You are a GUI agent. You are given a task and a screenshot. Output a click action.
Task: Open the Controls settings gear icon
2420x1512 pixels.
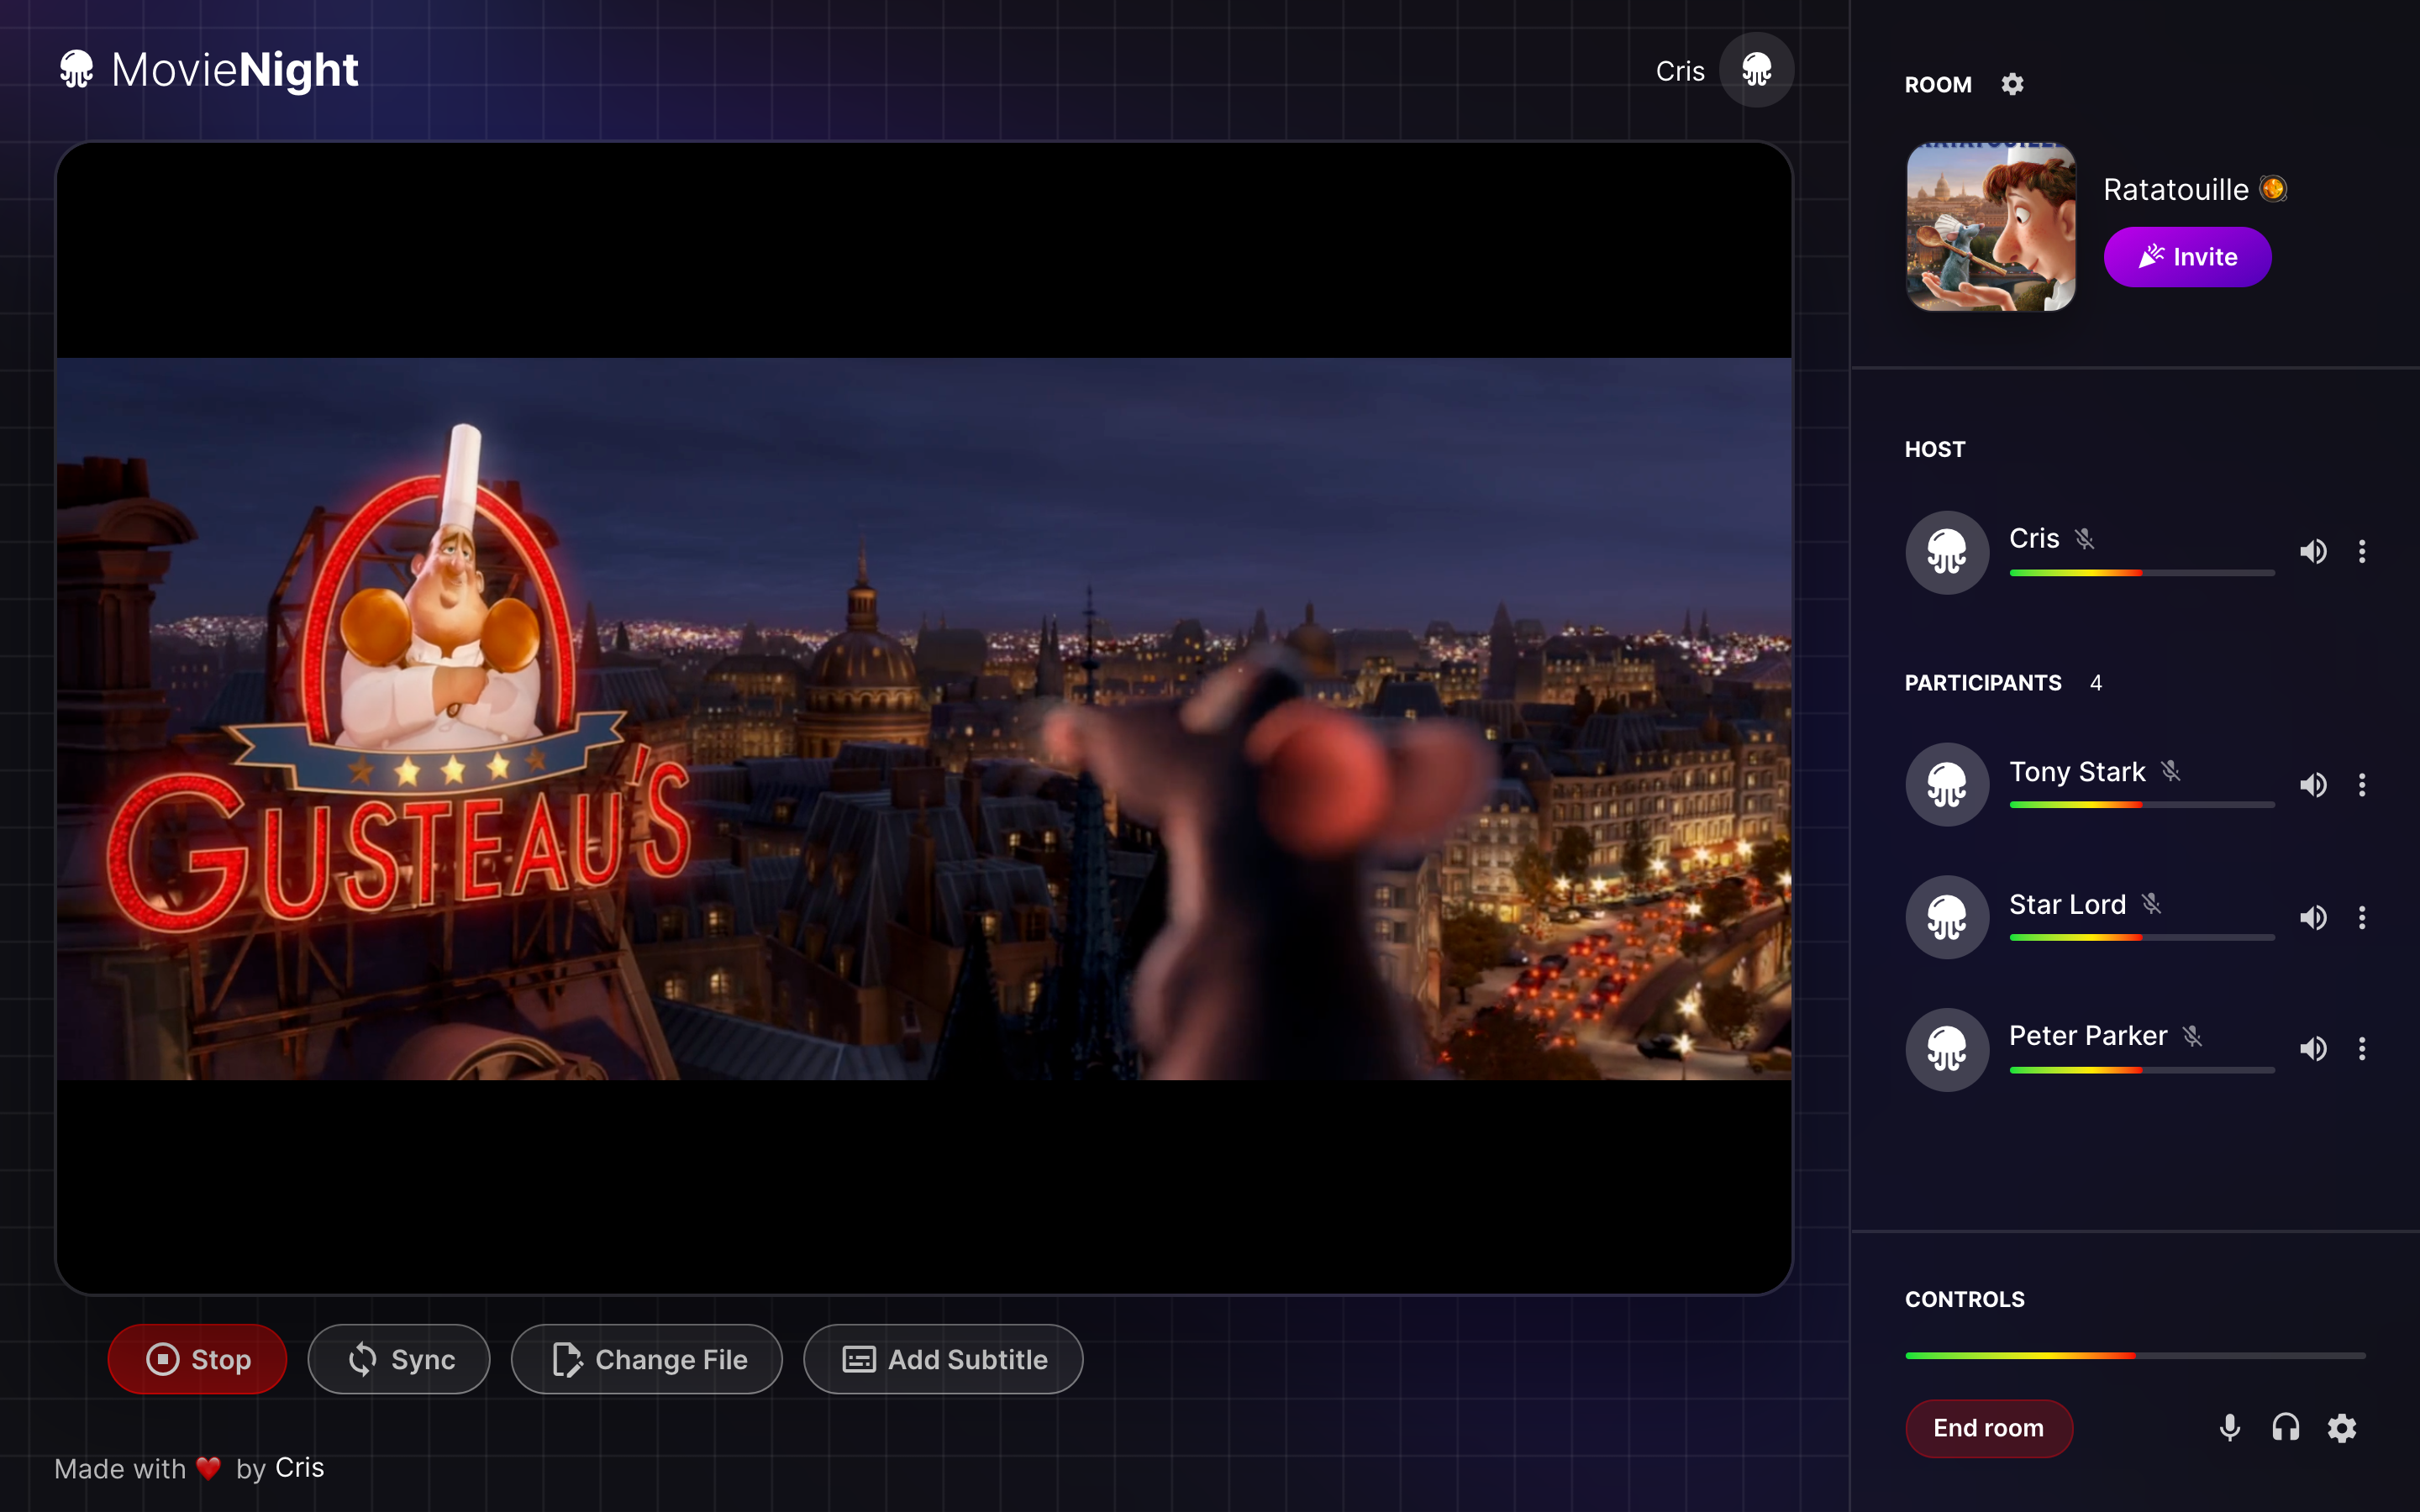(2342, 1427)
